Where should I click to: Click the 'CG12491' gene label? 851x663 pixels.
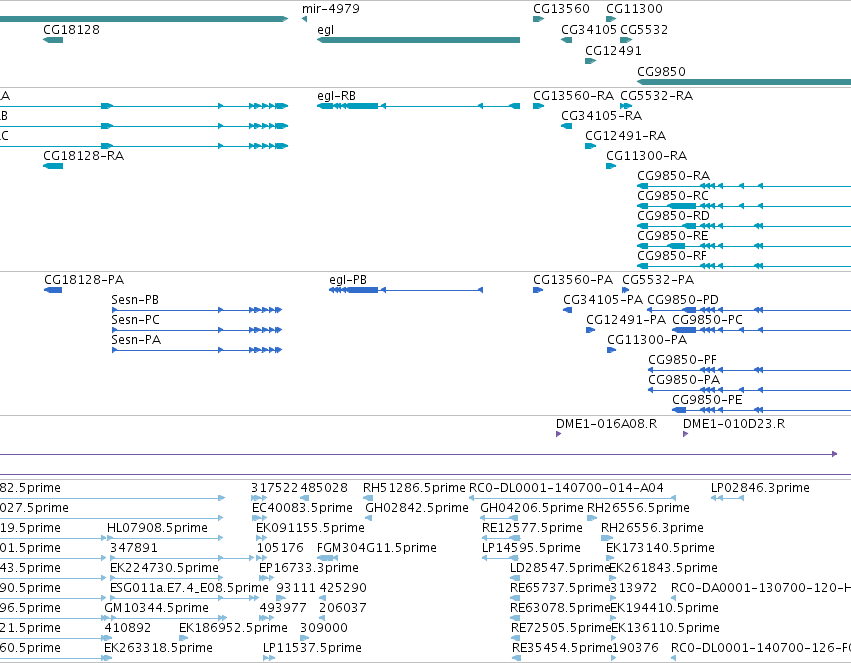coord(613,51)
